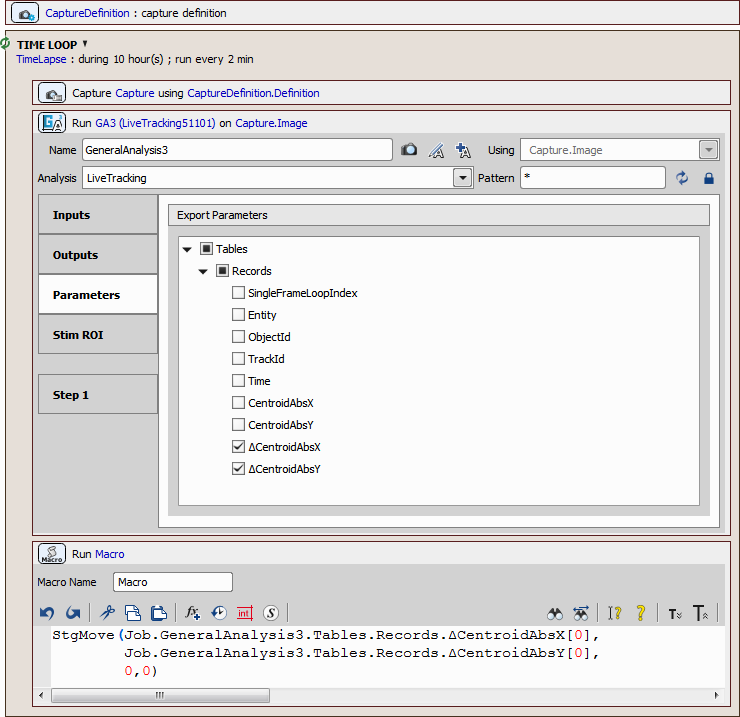Switch to the Inputs tab
This screenshot has height=717, width=740.
(x=98, y=215)
